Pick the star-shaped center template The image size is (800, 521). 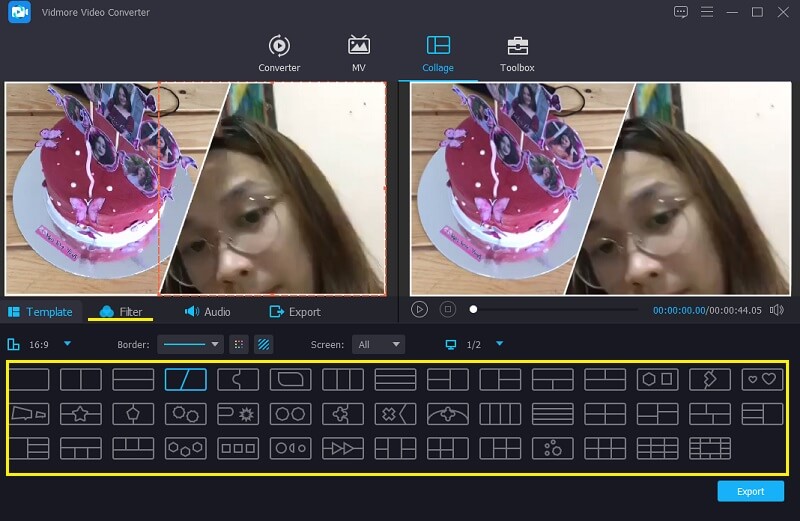click(x=81, y=413)
